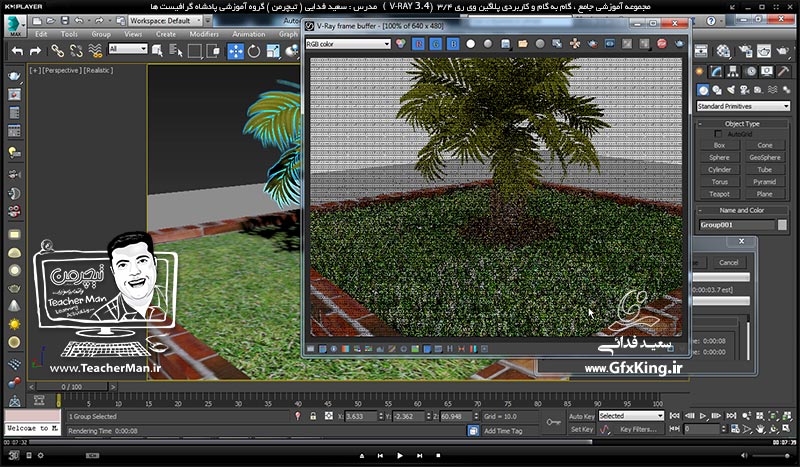
Task: Click the Undo arrow in the main toolbar
Action: 17,51
